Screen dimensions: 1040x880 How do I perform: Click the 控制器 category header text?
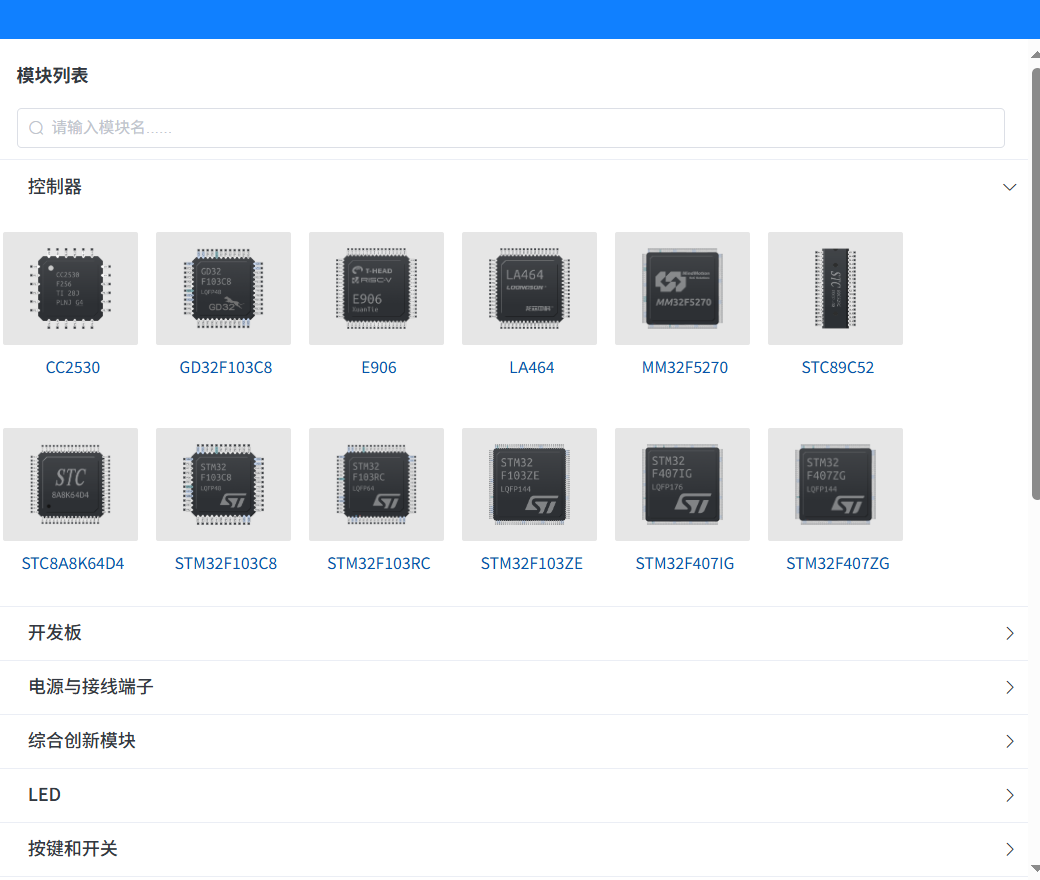(54, 187)
